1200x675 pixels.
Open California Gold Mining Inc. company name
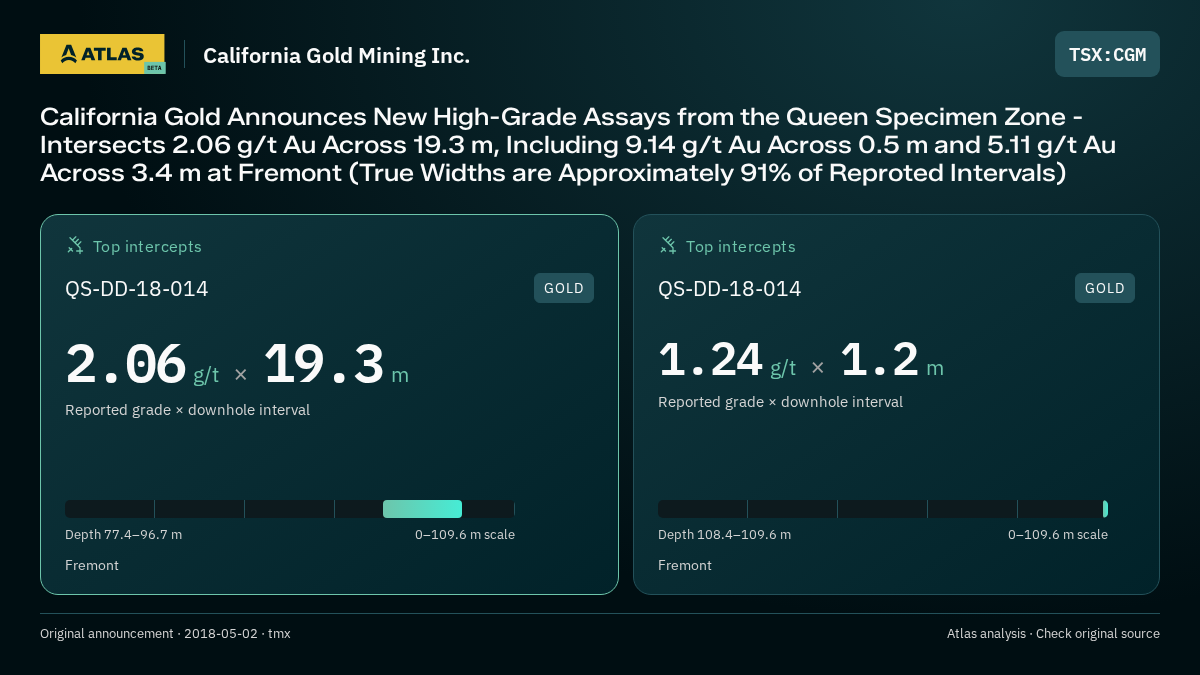coord(336,56)
